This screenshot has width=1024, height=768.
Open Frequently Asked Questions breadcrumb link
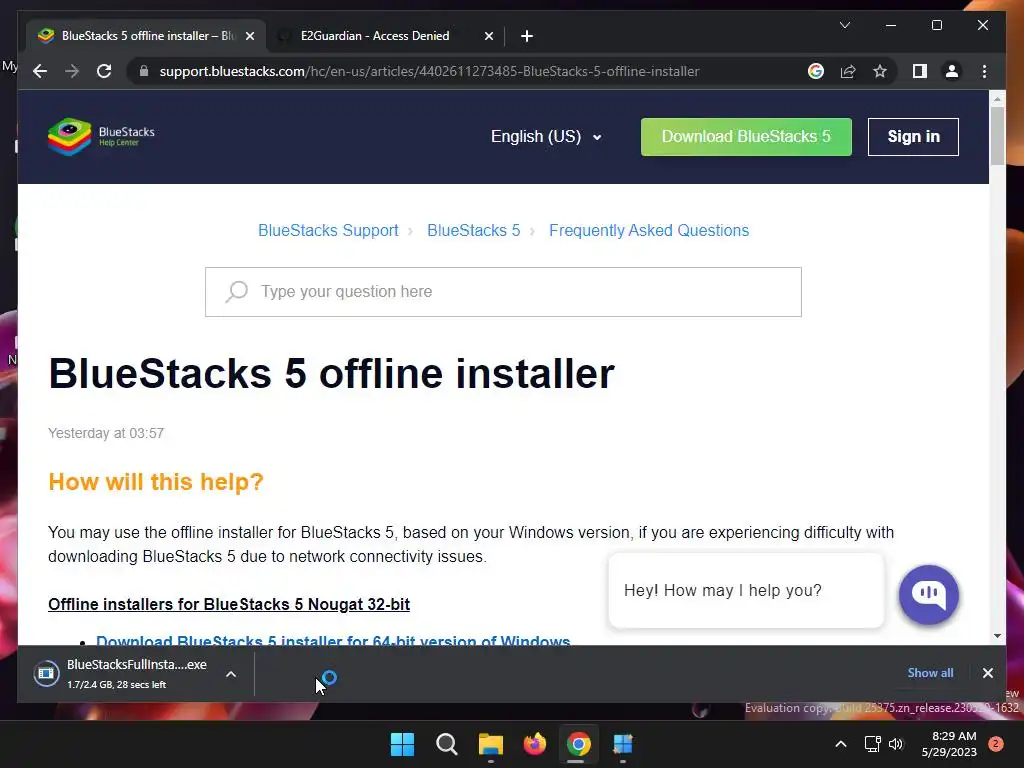point(648,231)
